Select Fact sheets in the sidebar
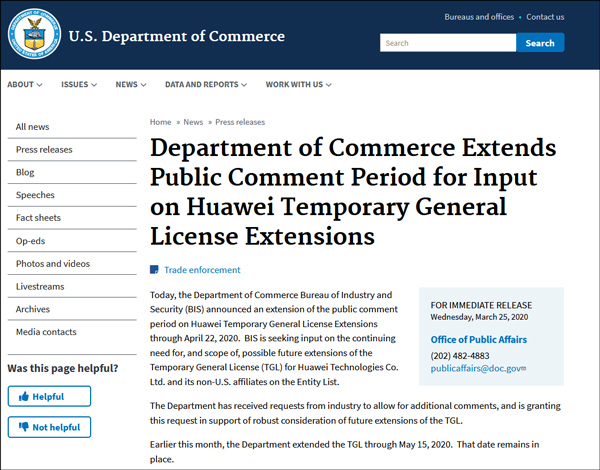This screenshot has height=470, width=600. [38, 218]
